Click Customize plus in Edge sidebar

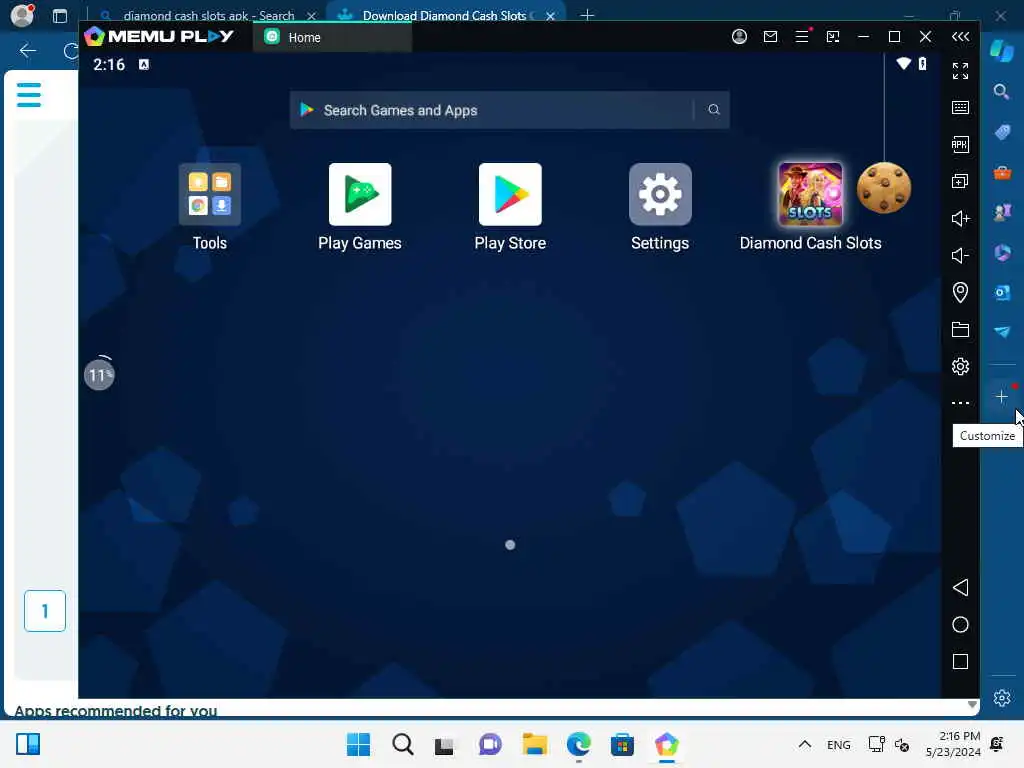pyautogui.click(x=1002, y=396)
